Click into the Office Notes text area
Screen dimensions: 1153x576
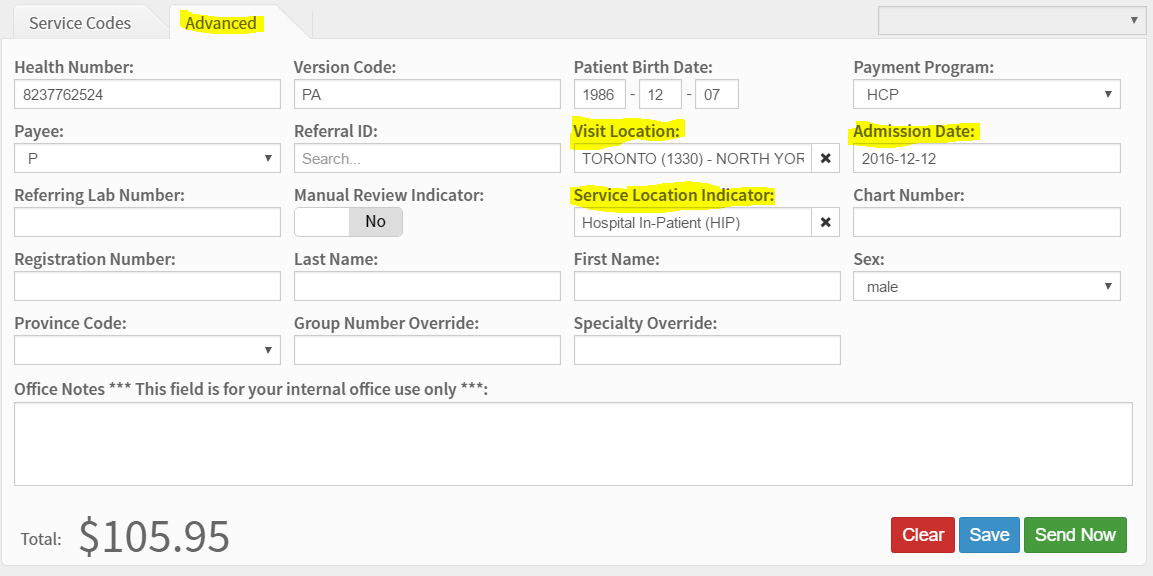[573, 443]
